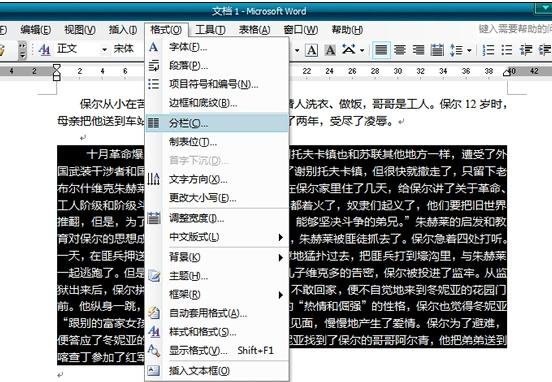Image resolution: width=552 pixels, height=382 pixels.
Task: Open the line spacing dropdown arrow
Action: pos(469,50)
